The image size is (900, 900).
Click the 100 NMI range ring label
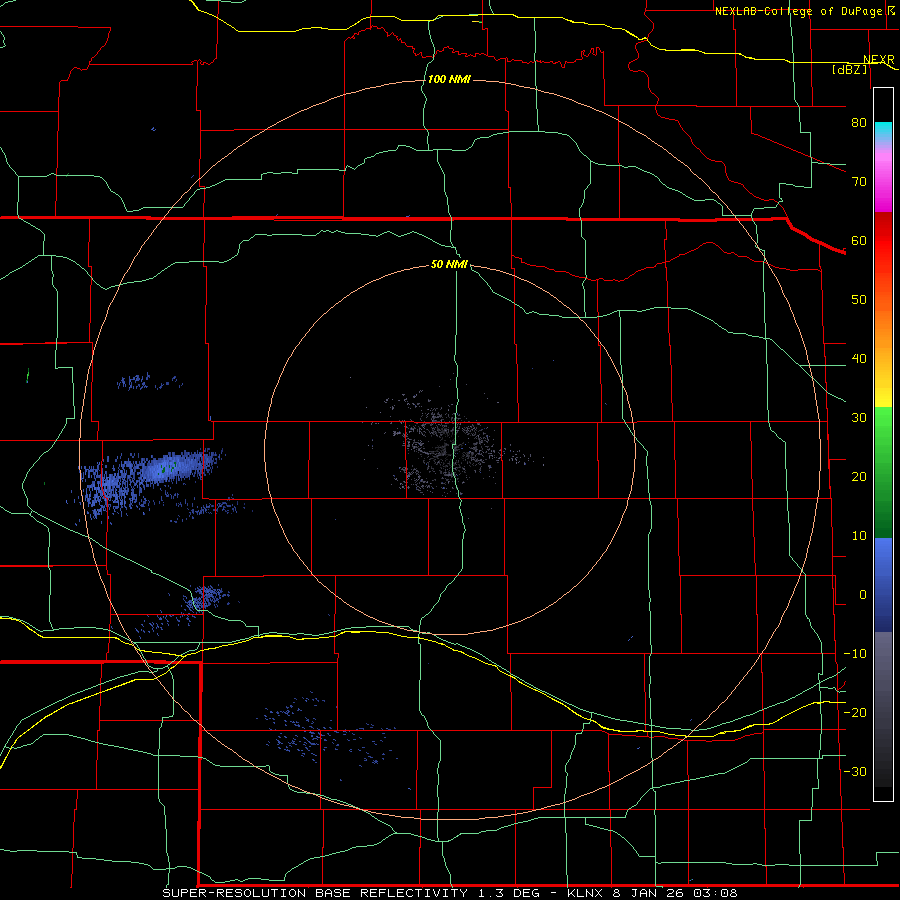pos(449,79)
